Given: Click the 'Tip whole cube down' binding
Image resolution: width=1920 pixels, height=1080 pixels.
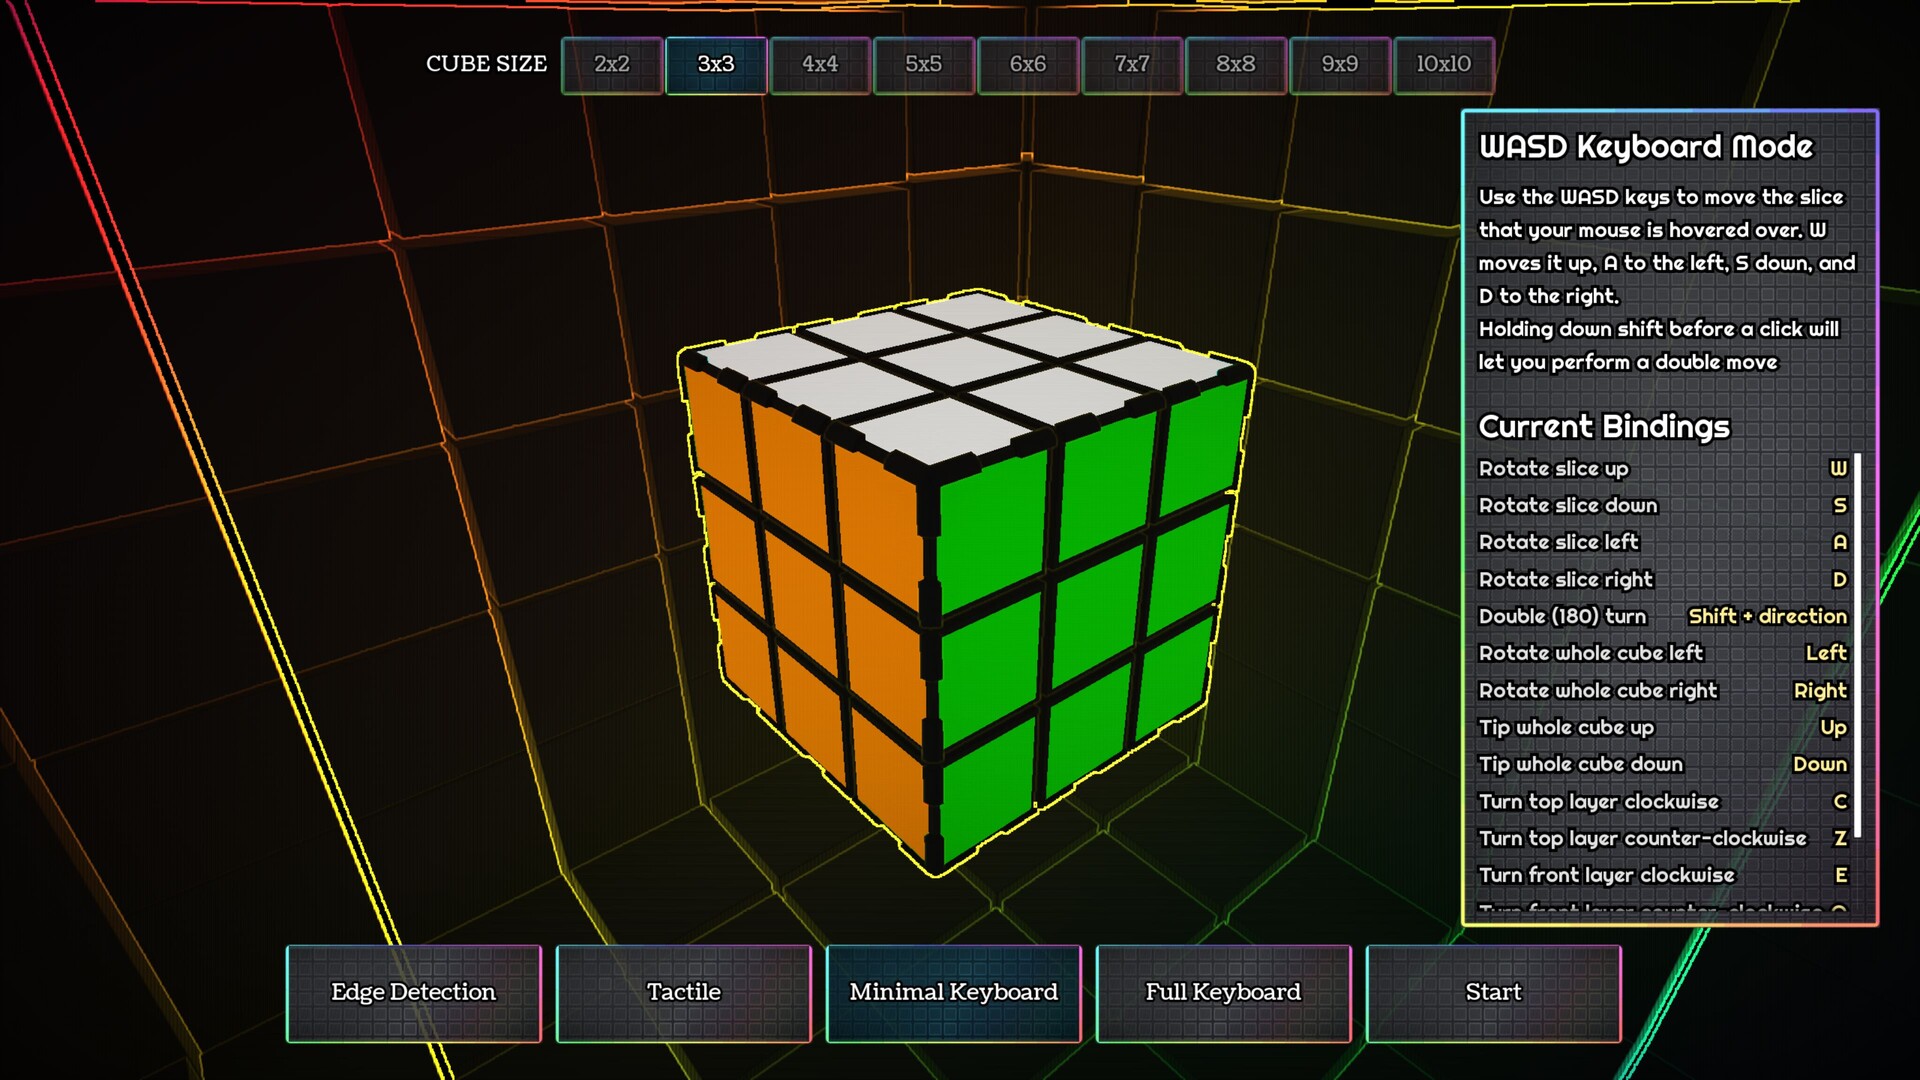Looking at the screenshot, I should click(x=1663, y=764).
